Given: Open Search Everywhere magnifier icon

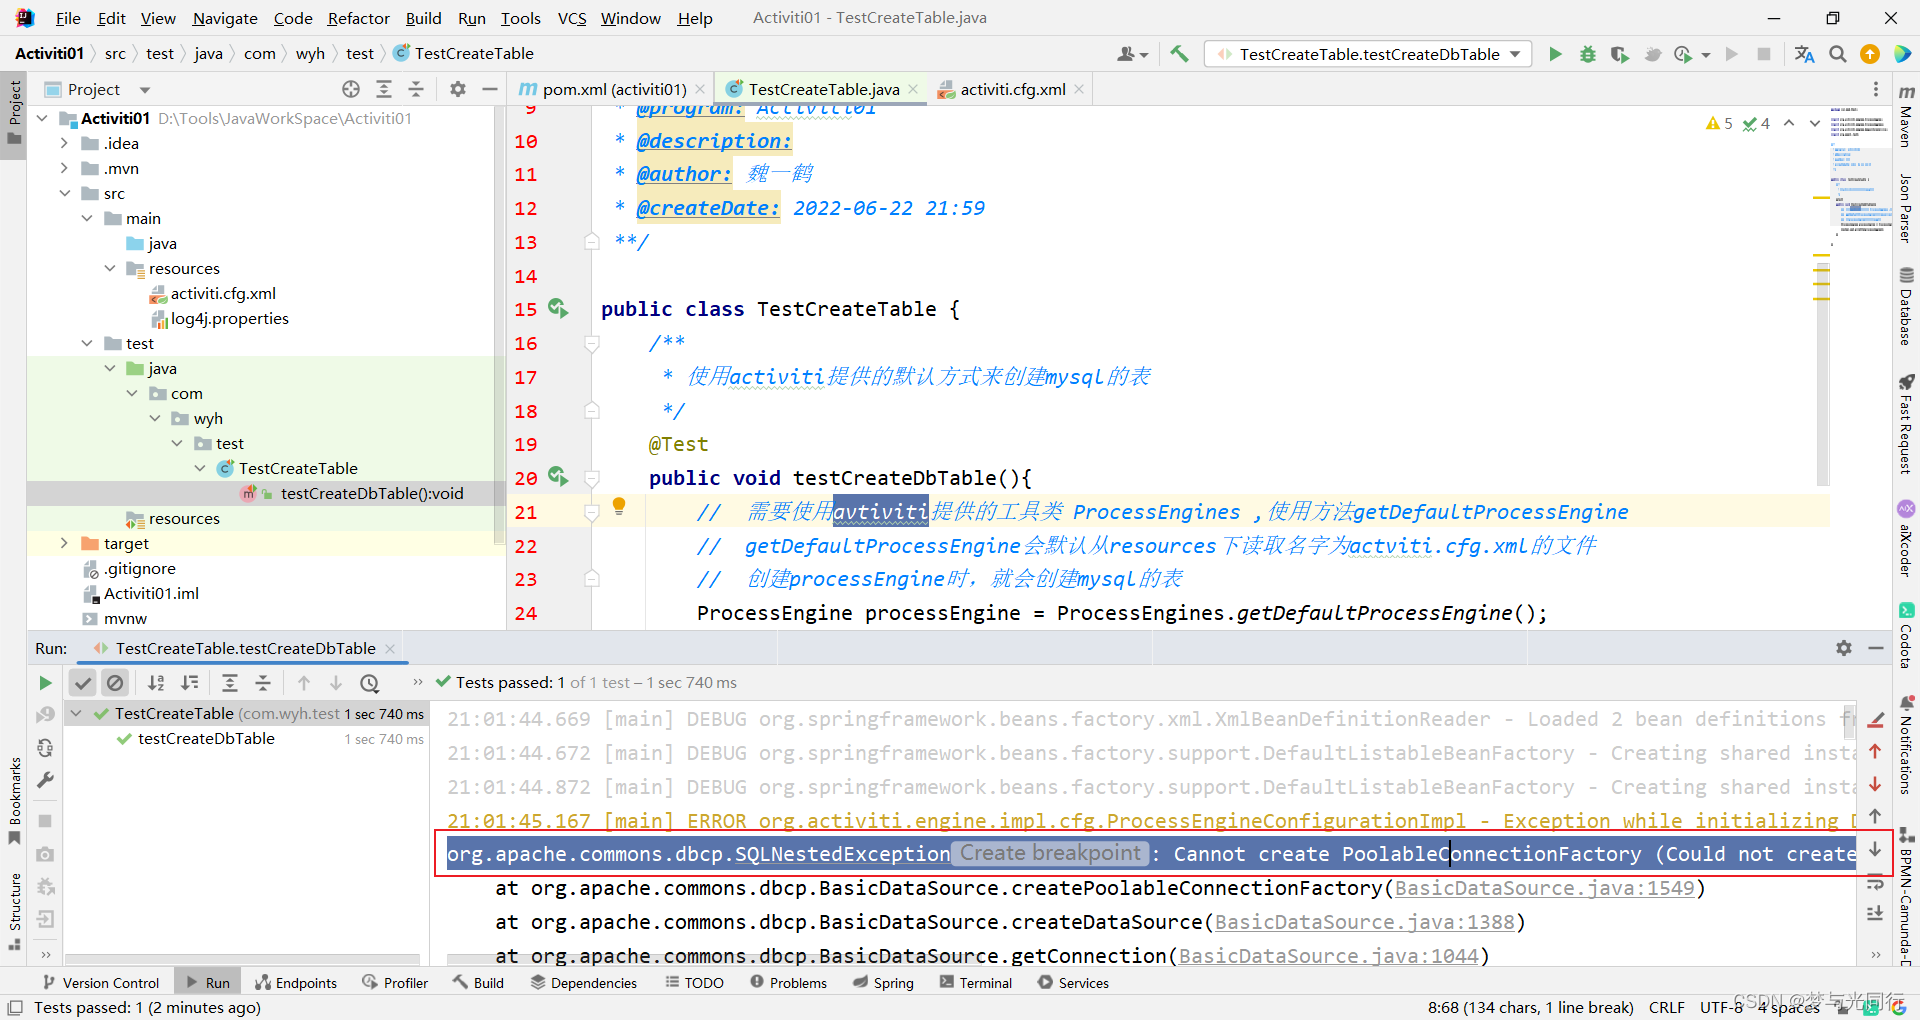Looking at the screenshot, I should pos(1838,54).
